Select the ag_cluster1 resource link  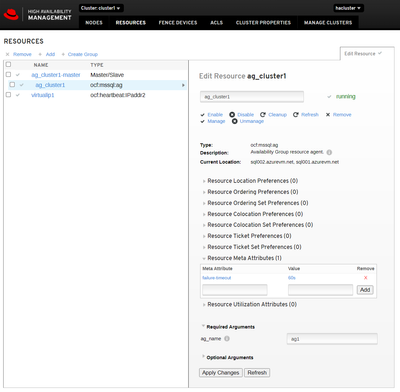(50, 85)
